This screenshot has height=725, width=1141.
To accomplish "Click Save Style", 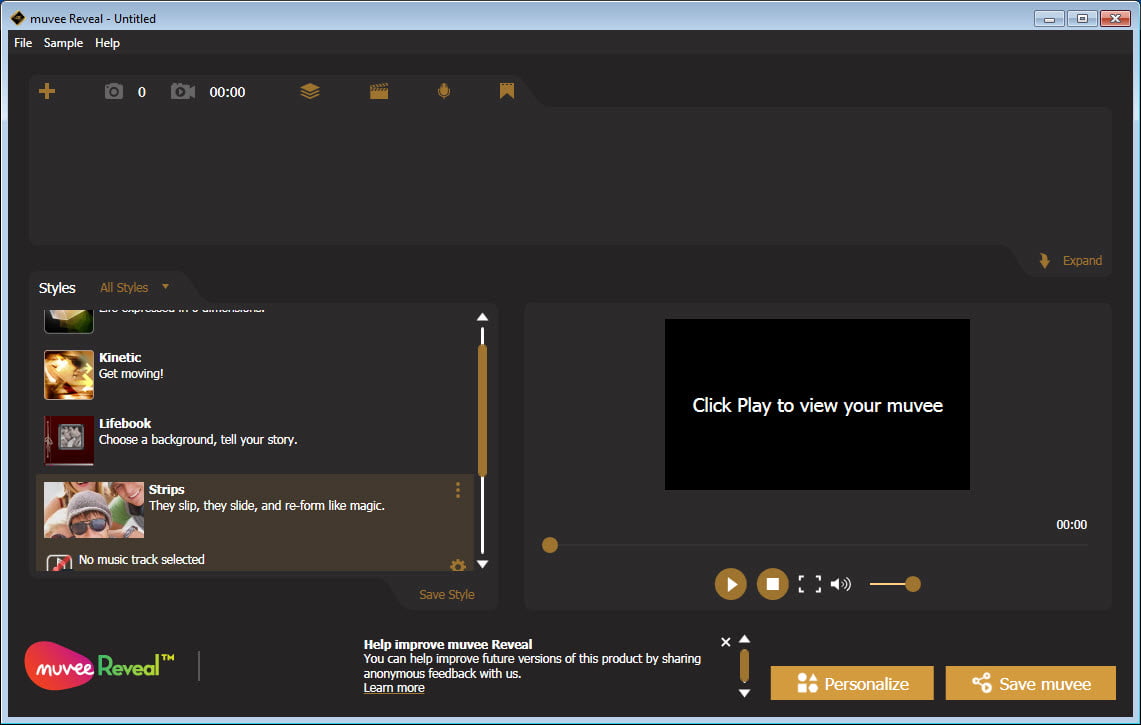I will coord(447,595).
